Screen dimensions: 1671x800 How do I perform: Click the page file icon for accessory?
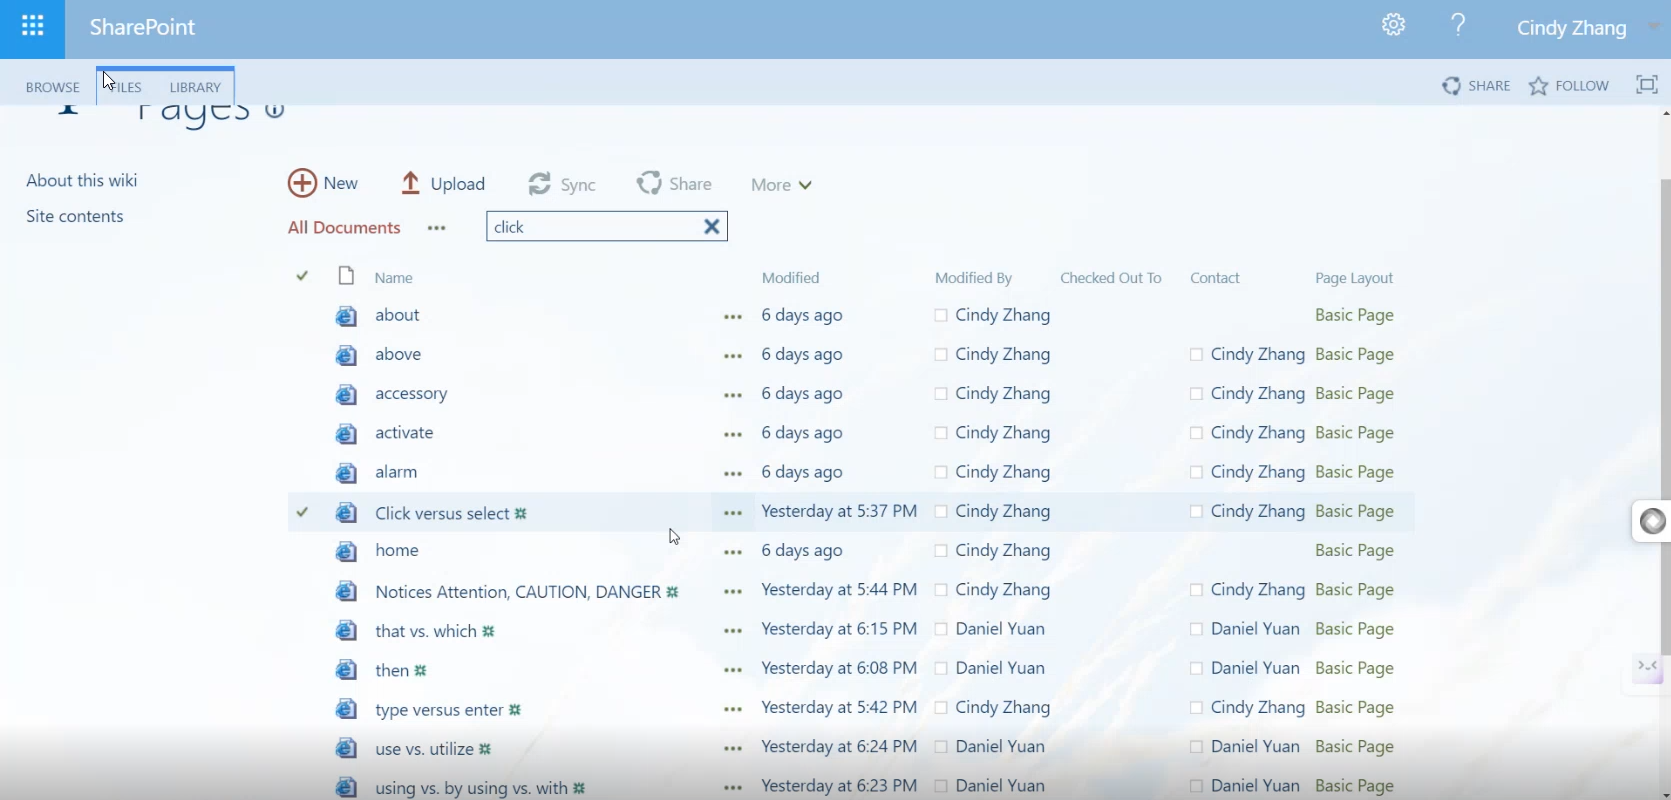(346, 395)
